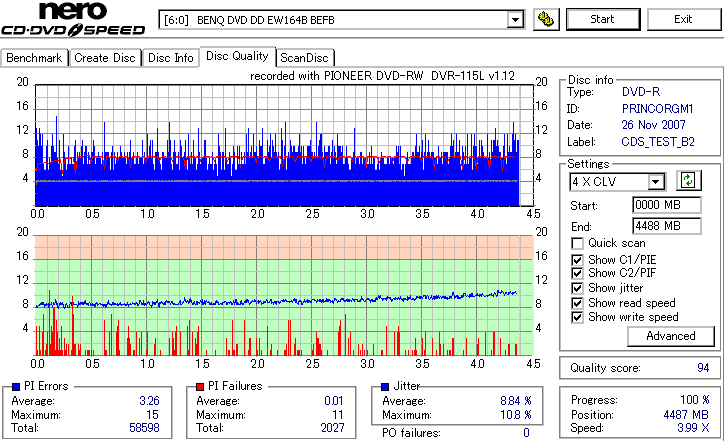Click PI Errors average 3.26
Image resolution: width=724 pixels, height=441 pixels.
pos(150,401)
